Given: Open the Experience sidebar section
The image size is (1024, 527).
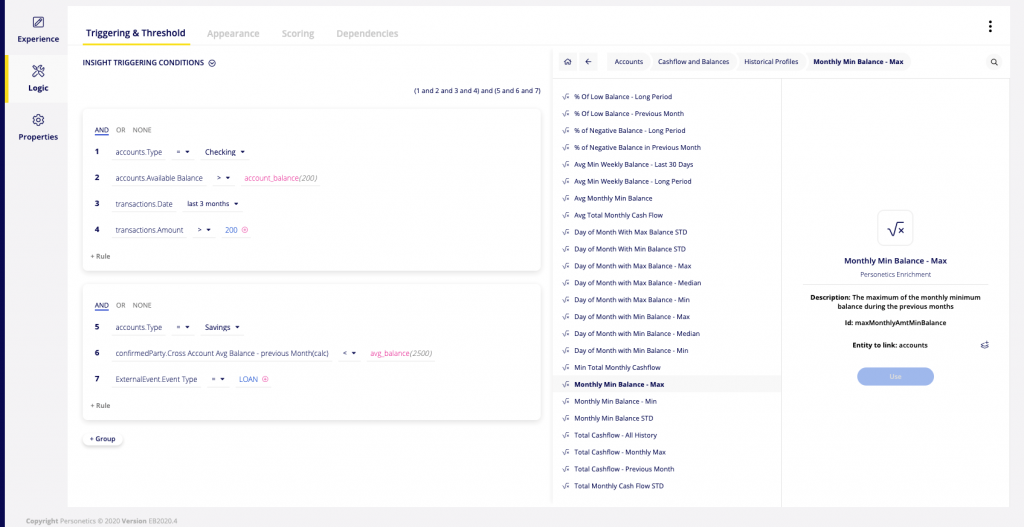Looking at the screenshot, I should pos(38,29).
